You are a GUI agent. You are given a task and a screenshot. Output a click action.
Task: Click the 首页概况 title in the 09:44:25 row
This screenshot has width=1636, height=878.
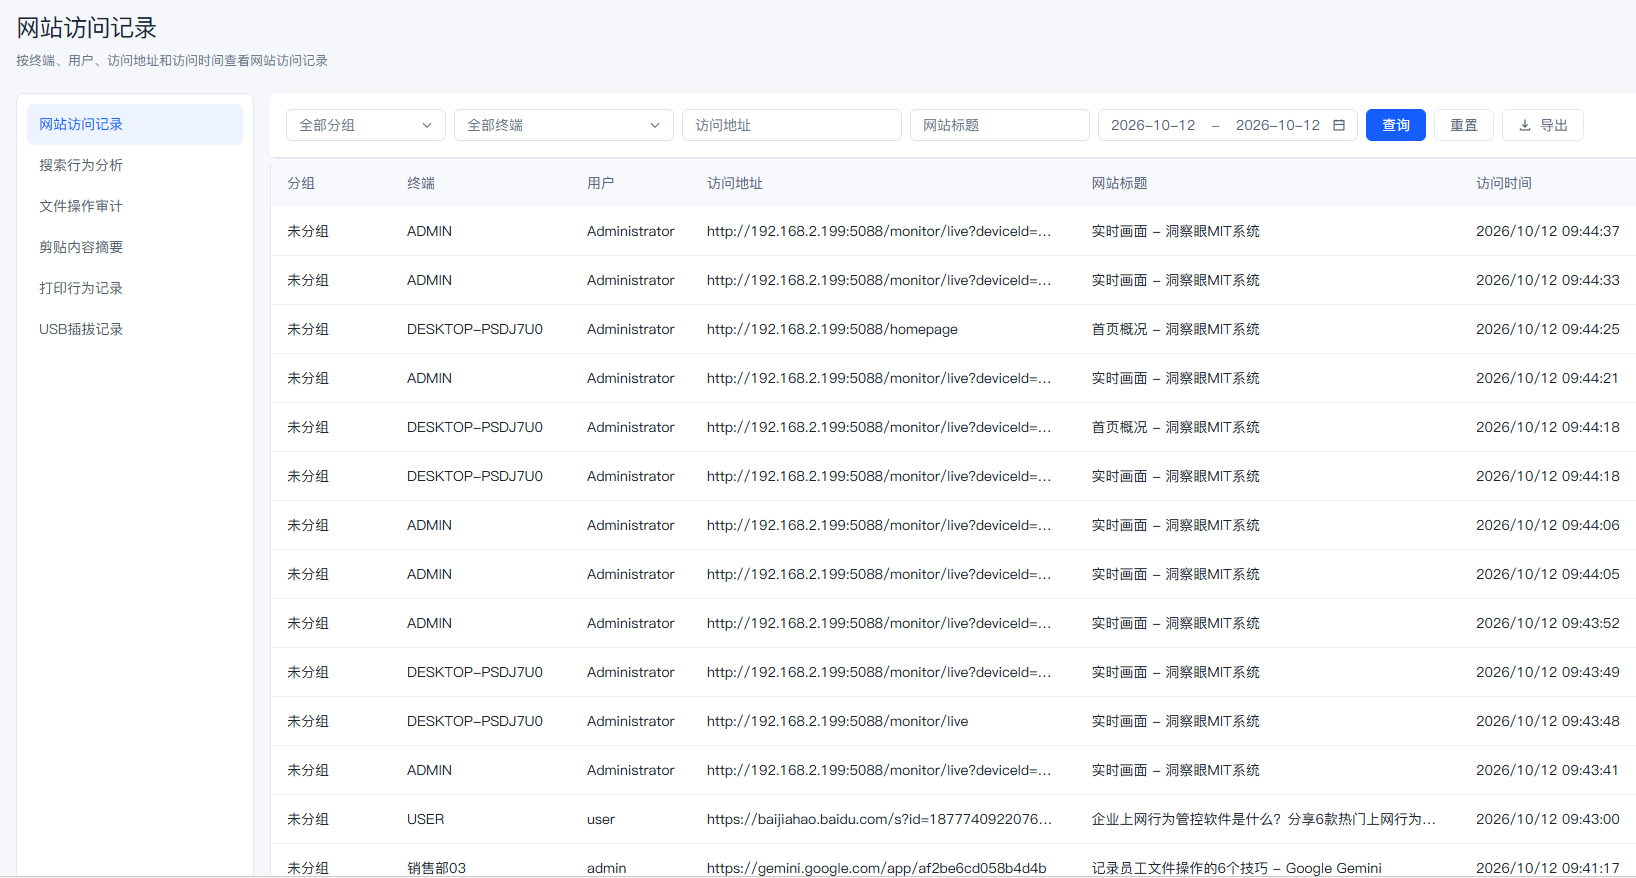pos(1176,329)
